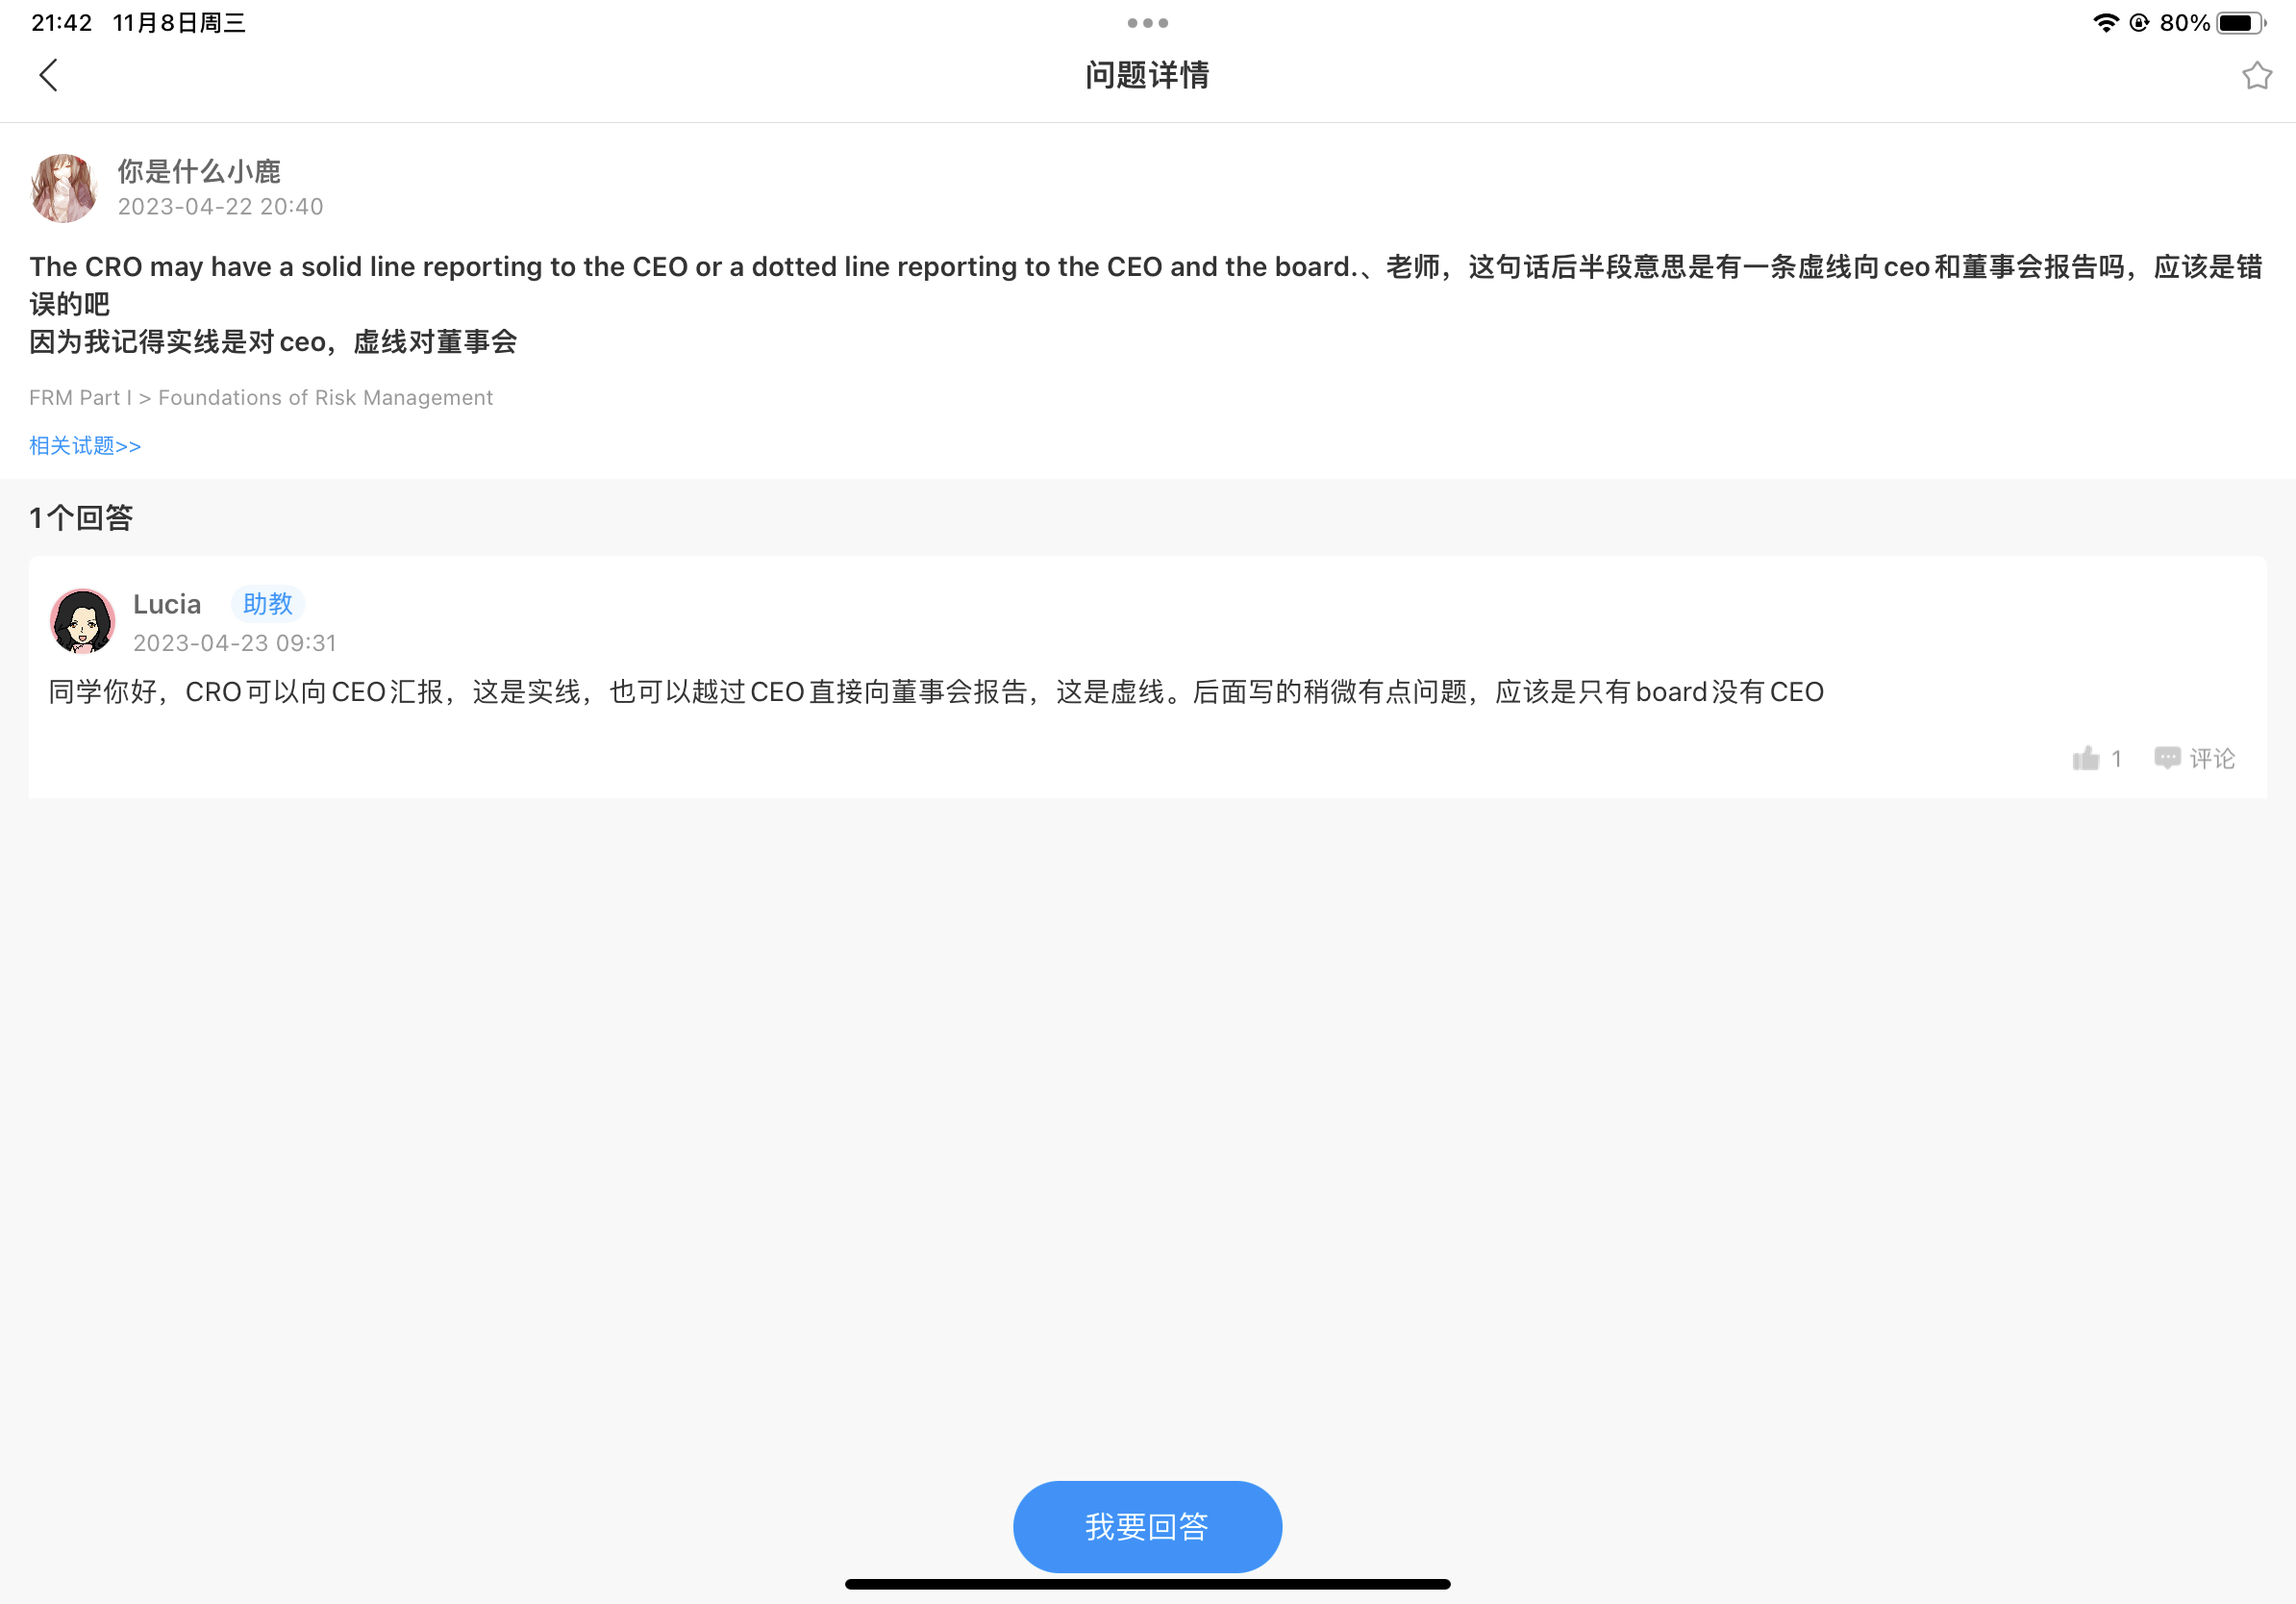Screen dimensions: 2296x1604
Task: Open FRM Part I breadcrumb category
Action: 80,397
